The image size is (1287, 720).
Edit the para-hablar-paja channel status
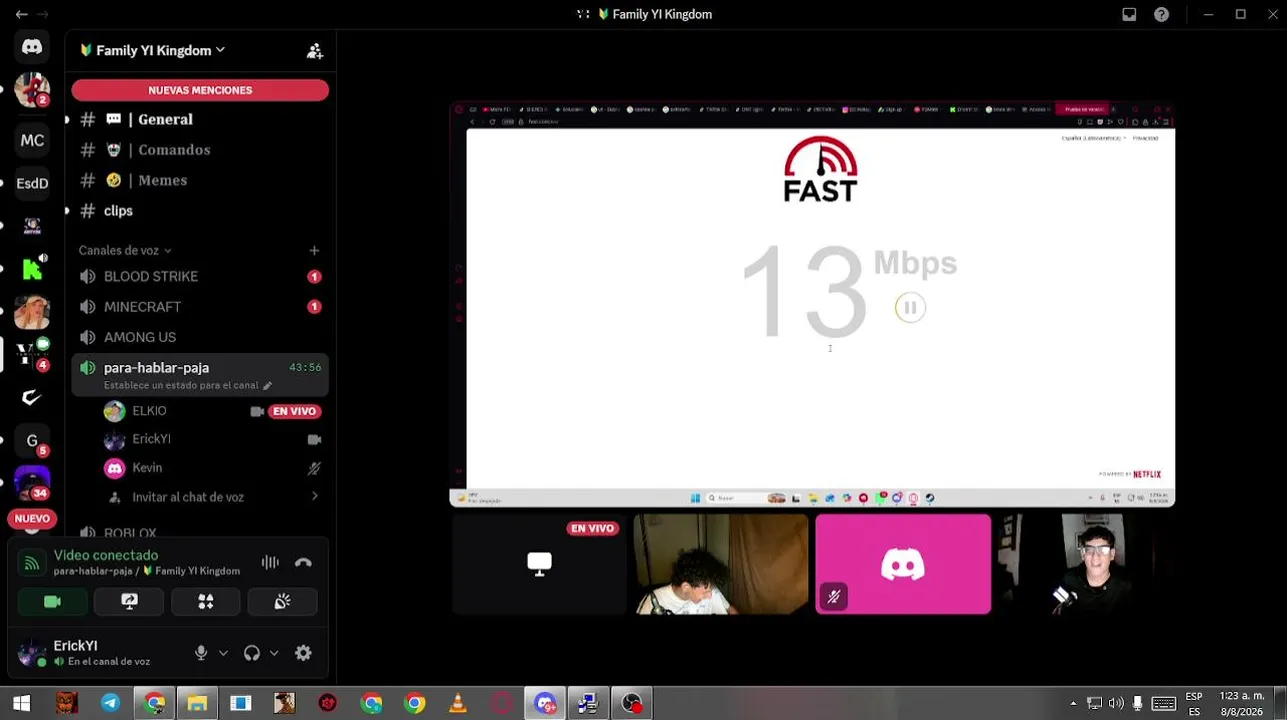[x=267, y=385]
